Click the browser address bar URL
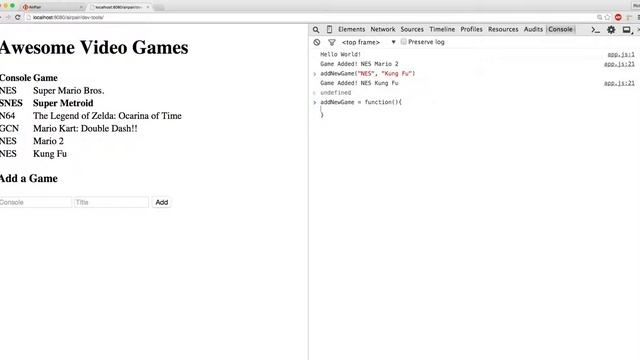 click(x=68, y=18)
